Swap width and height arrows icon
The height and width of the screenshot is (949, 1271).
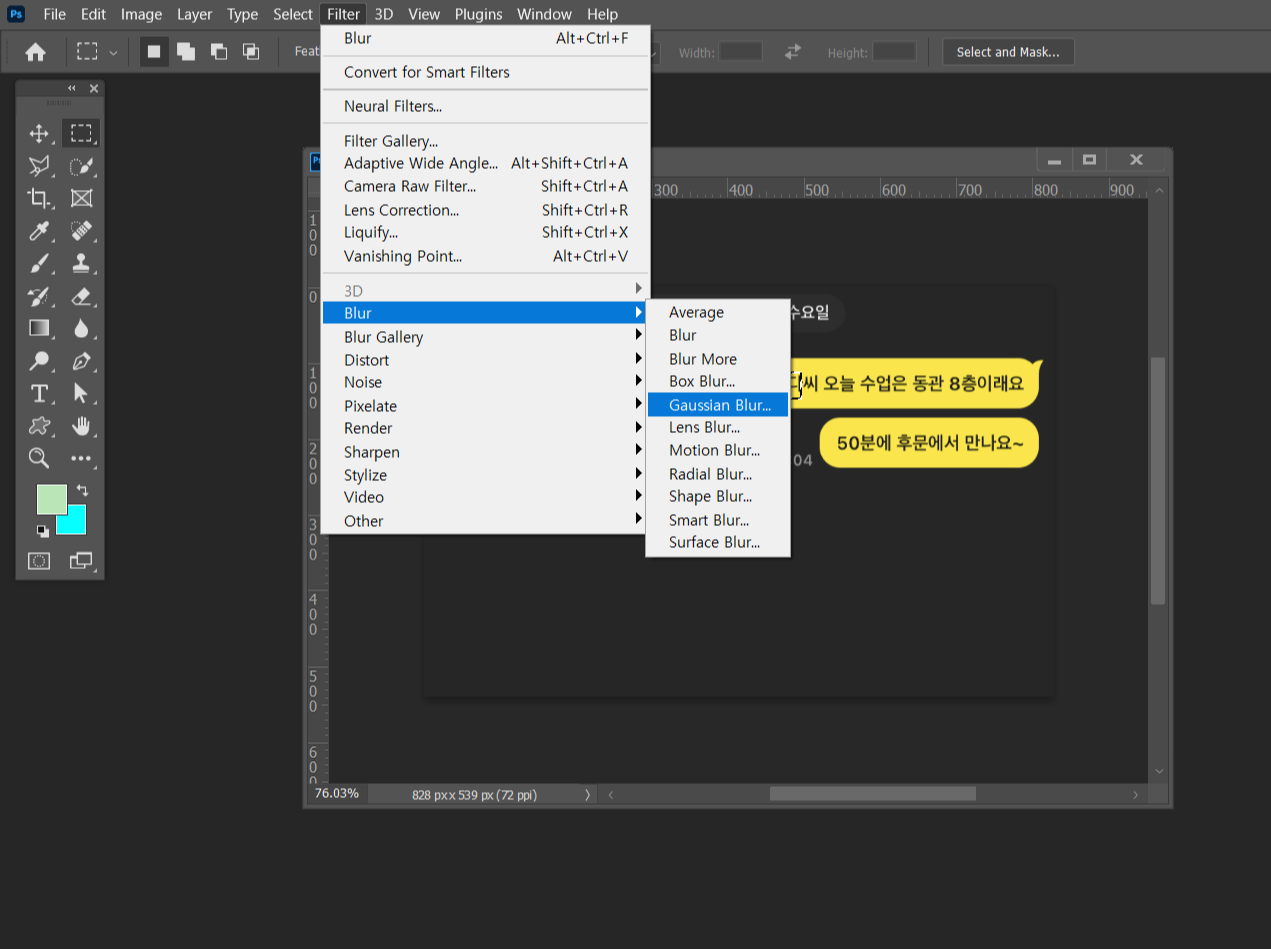pyautogui.click(x=793, y=51)
